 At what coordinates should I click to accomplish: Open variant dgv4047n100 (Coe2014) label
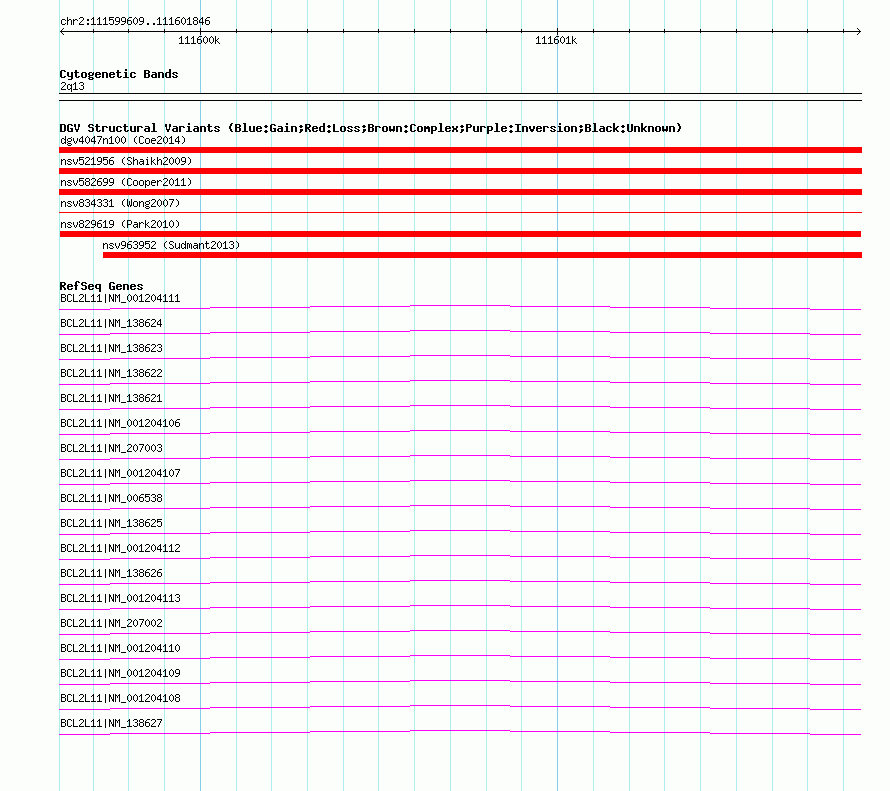coord(123,140)
